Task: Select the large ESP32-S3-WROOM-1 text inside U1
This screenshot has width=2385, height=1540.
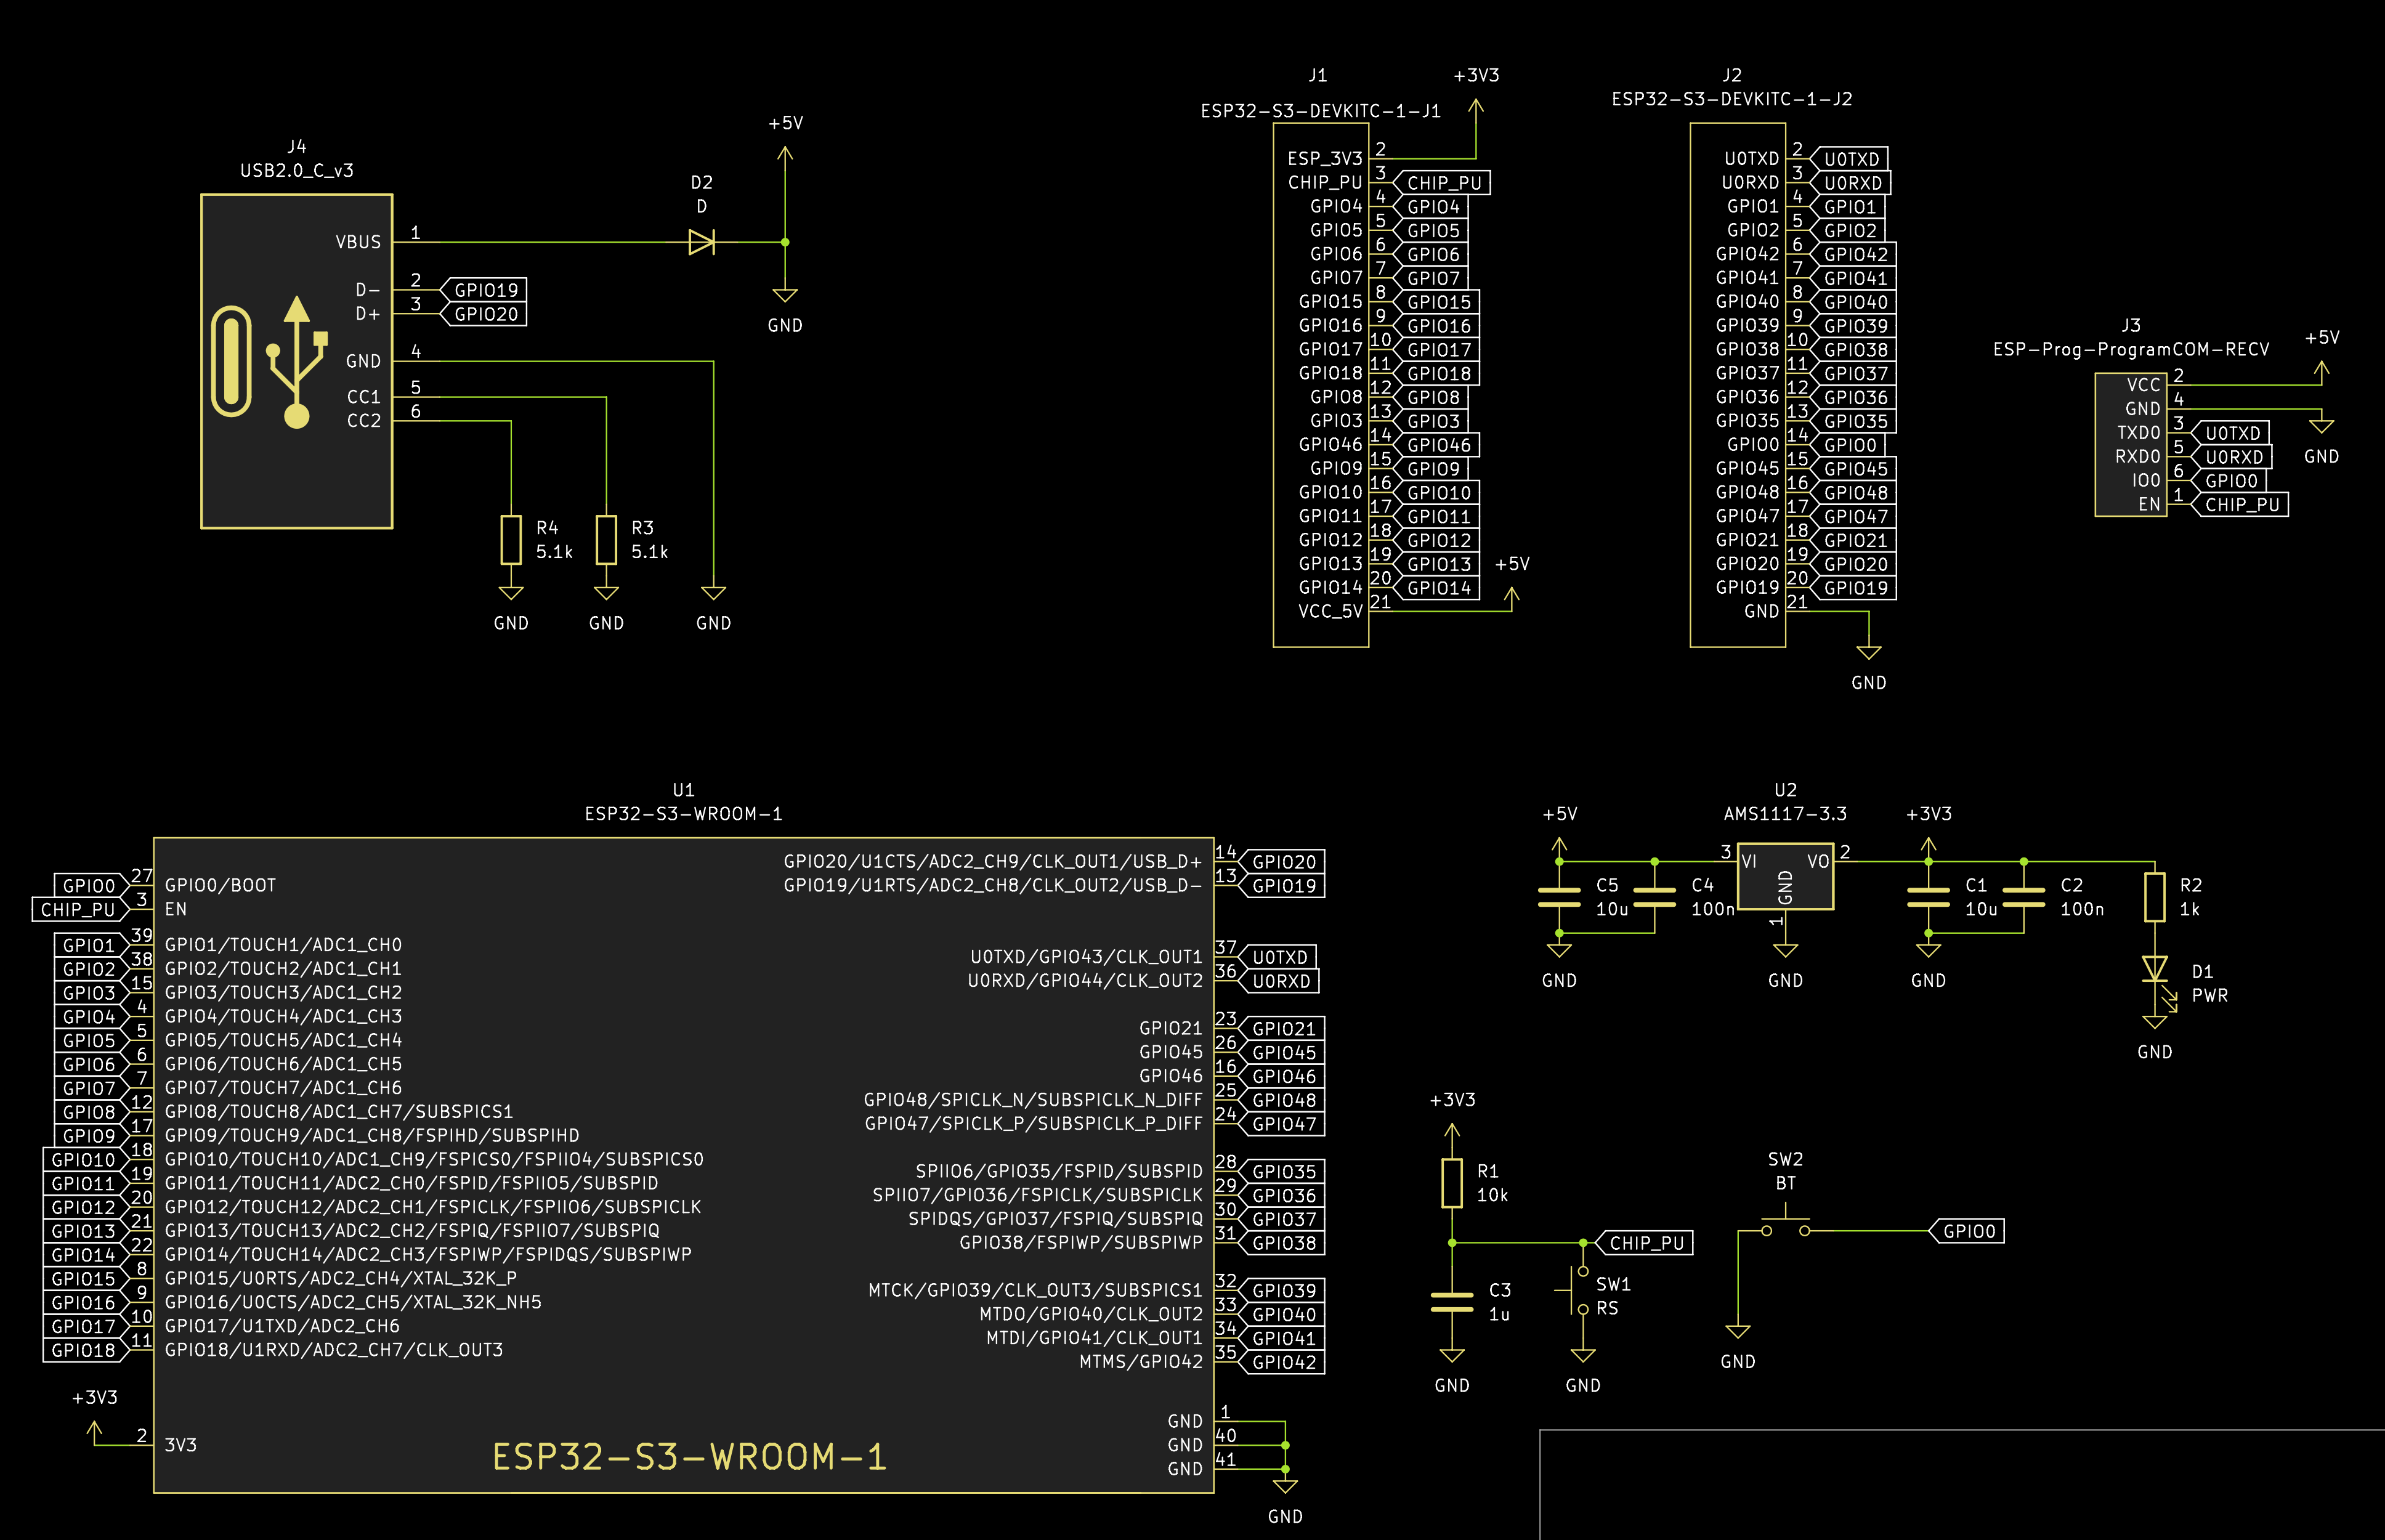Action: (690, 1457)
